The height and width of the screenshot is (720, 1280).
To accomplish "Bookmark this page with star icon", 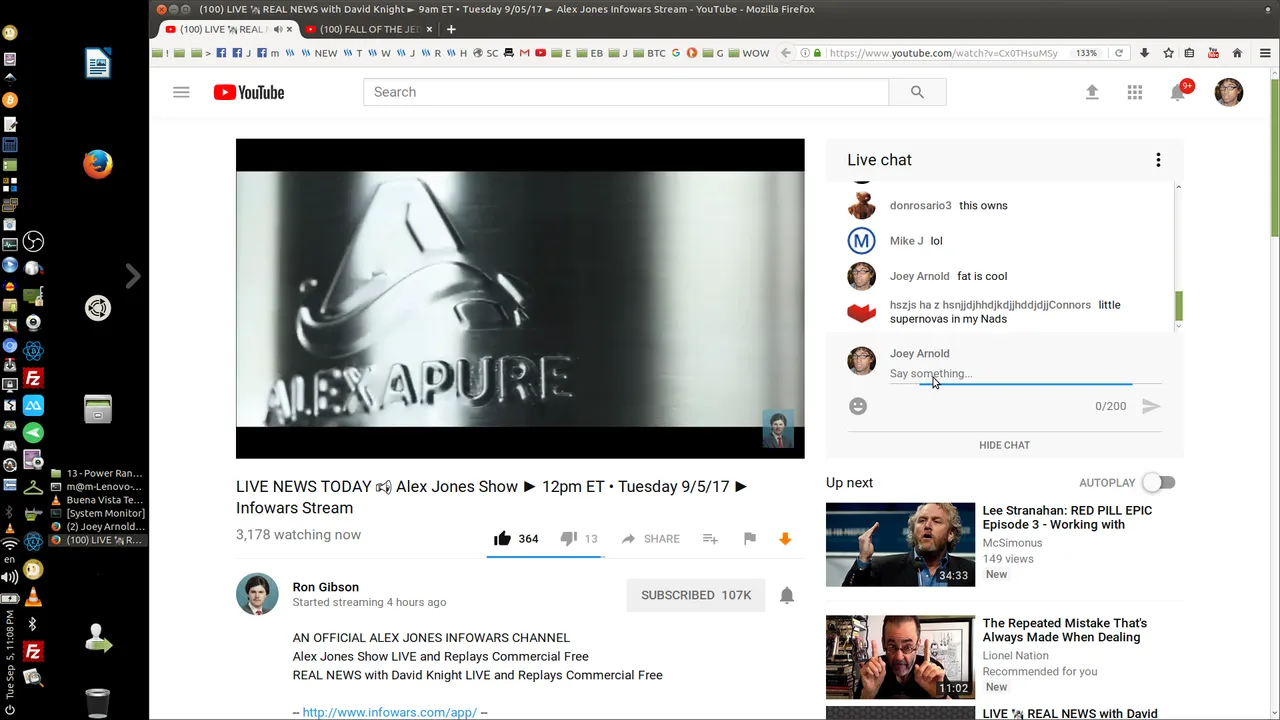I will [x=1168, y=53].
